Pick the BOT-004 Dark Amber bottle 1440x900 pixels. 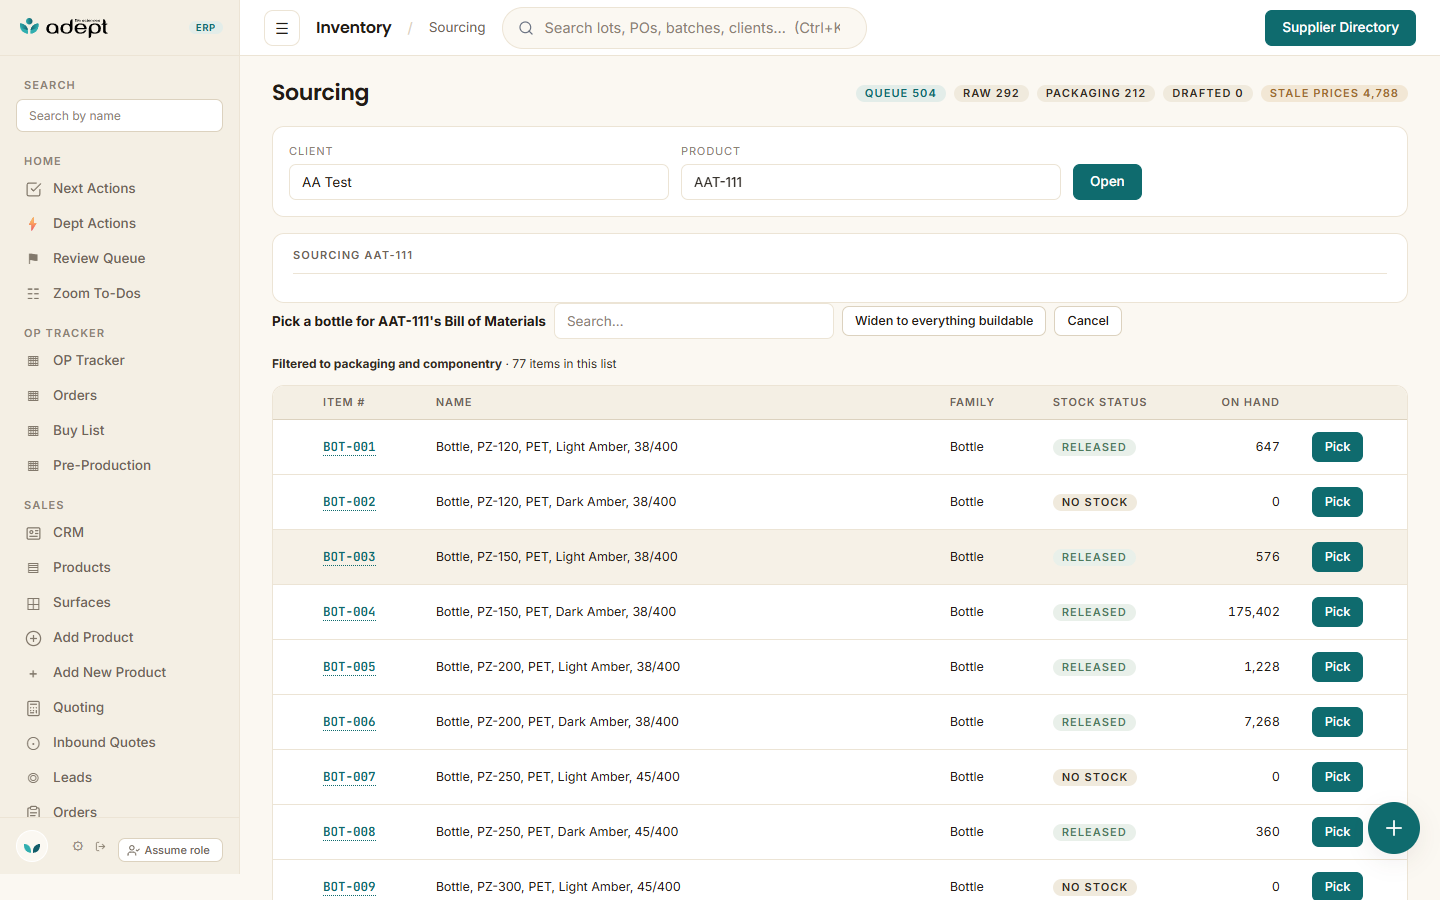1337,612
